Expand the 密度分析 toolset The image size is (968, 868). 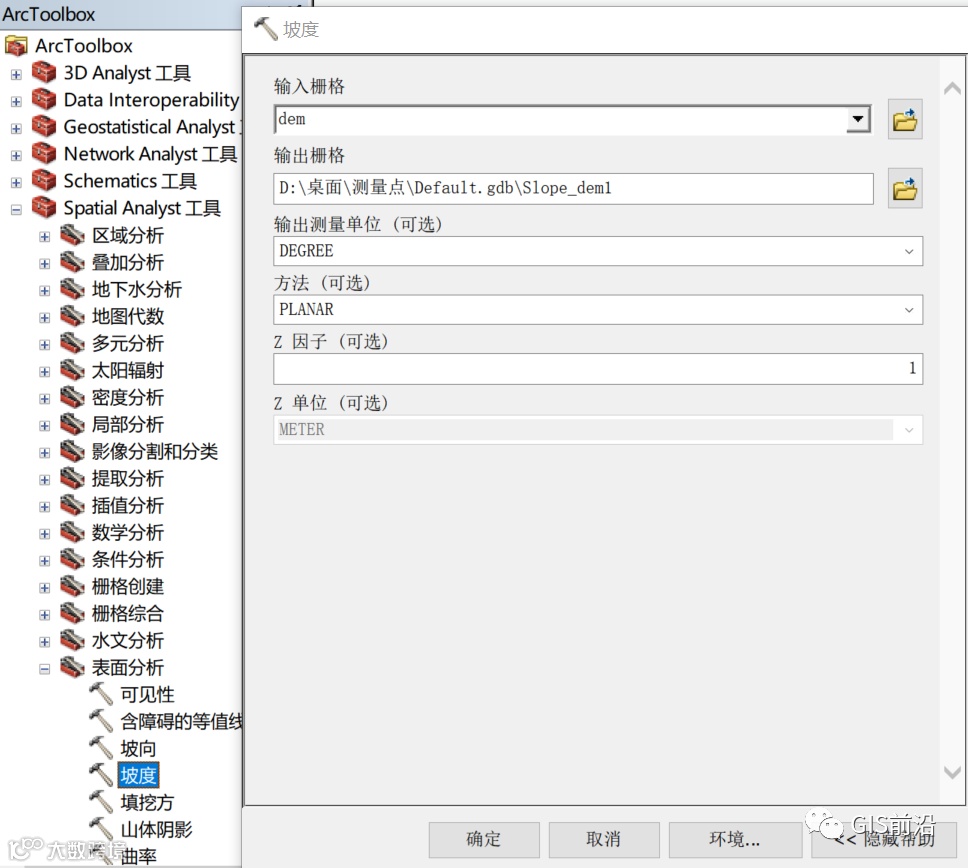[44, 399]
